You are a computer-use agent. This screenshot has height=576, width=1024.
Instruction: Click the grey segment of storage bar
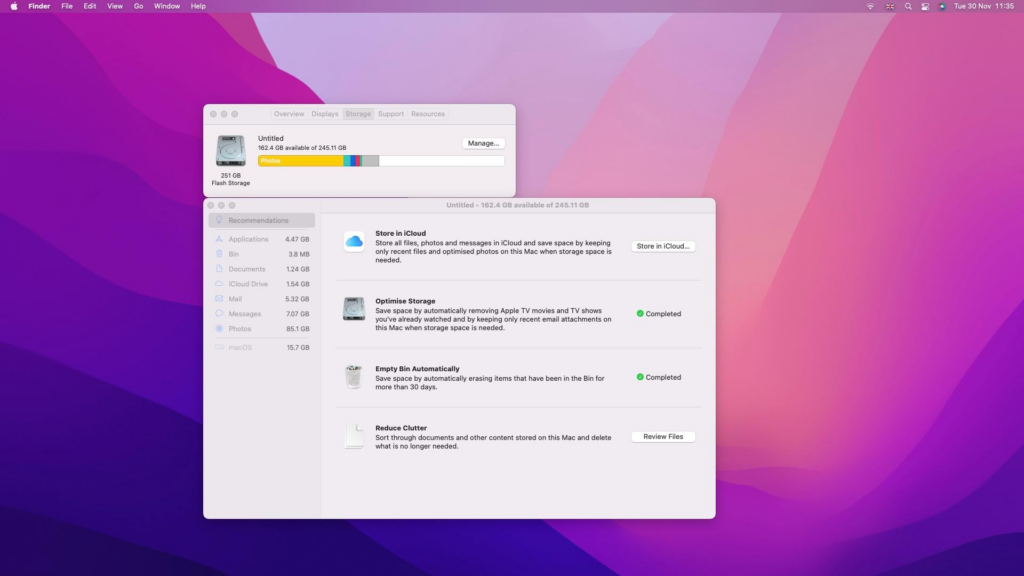tap(370, 161)
